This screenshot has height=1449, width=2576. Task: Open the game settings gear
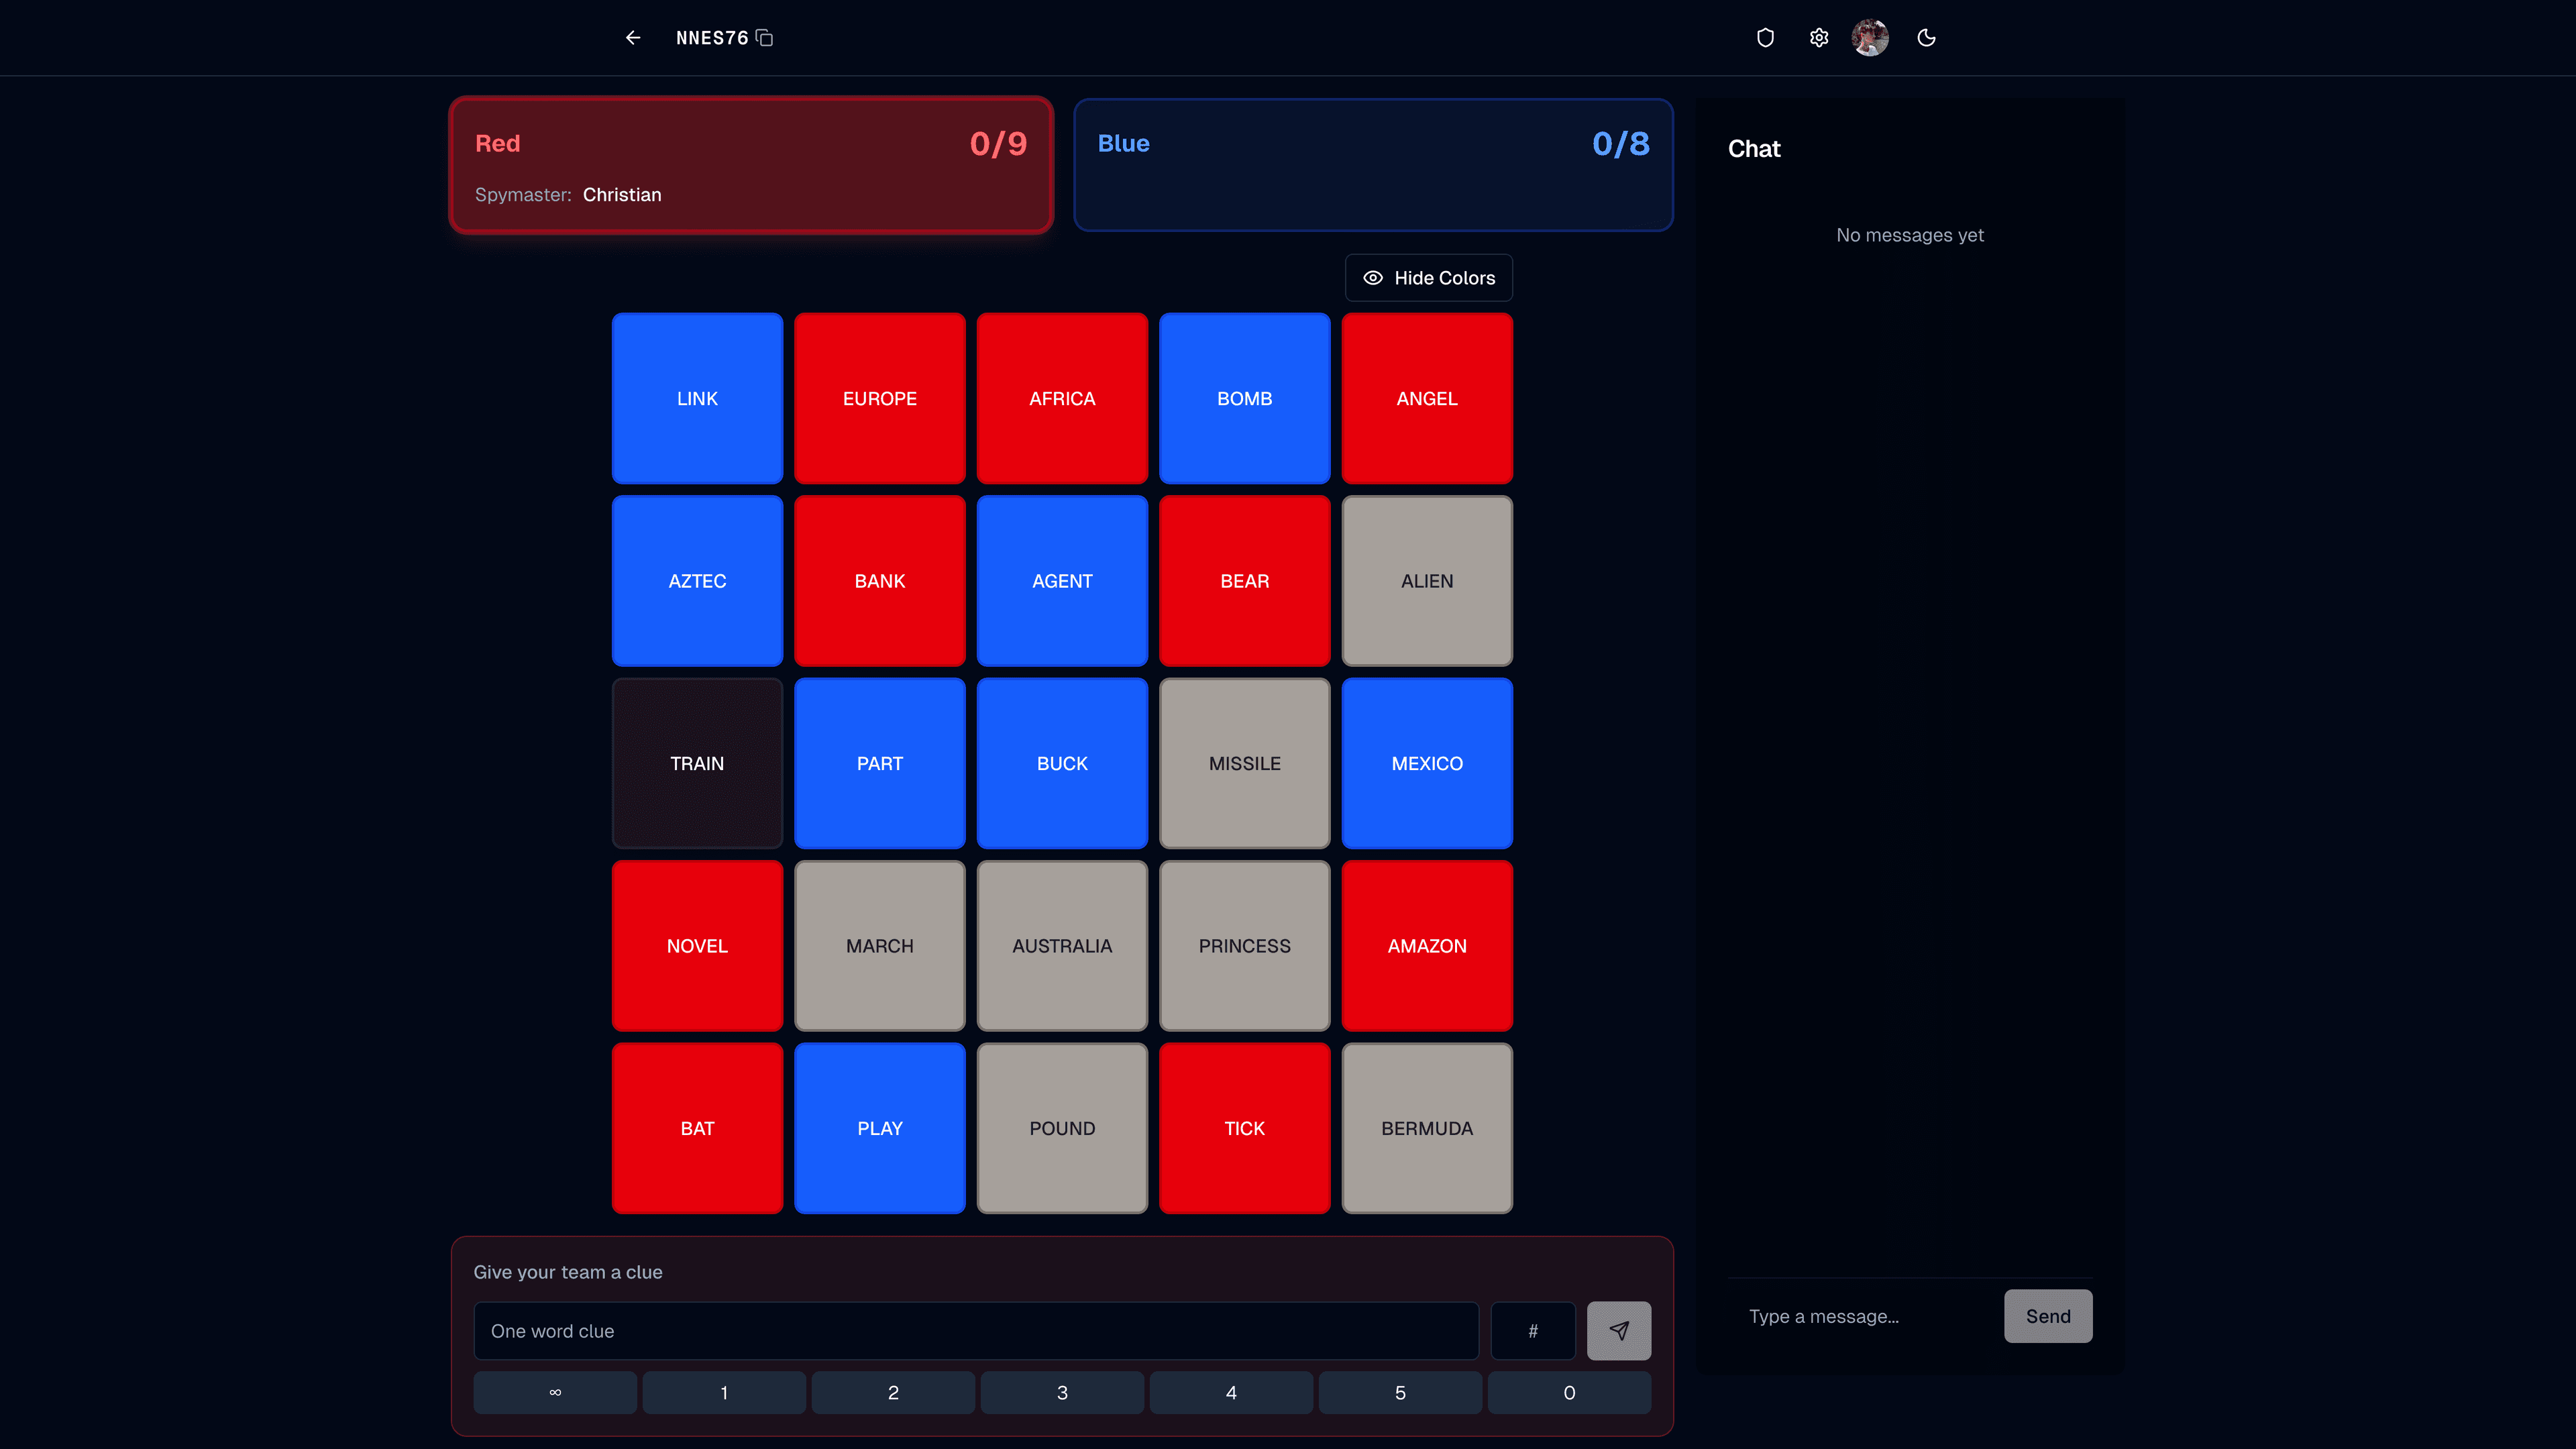1819,37
